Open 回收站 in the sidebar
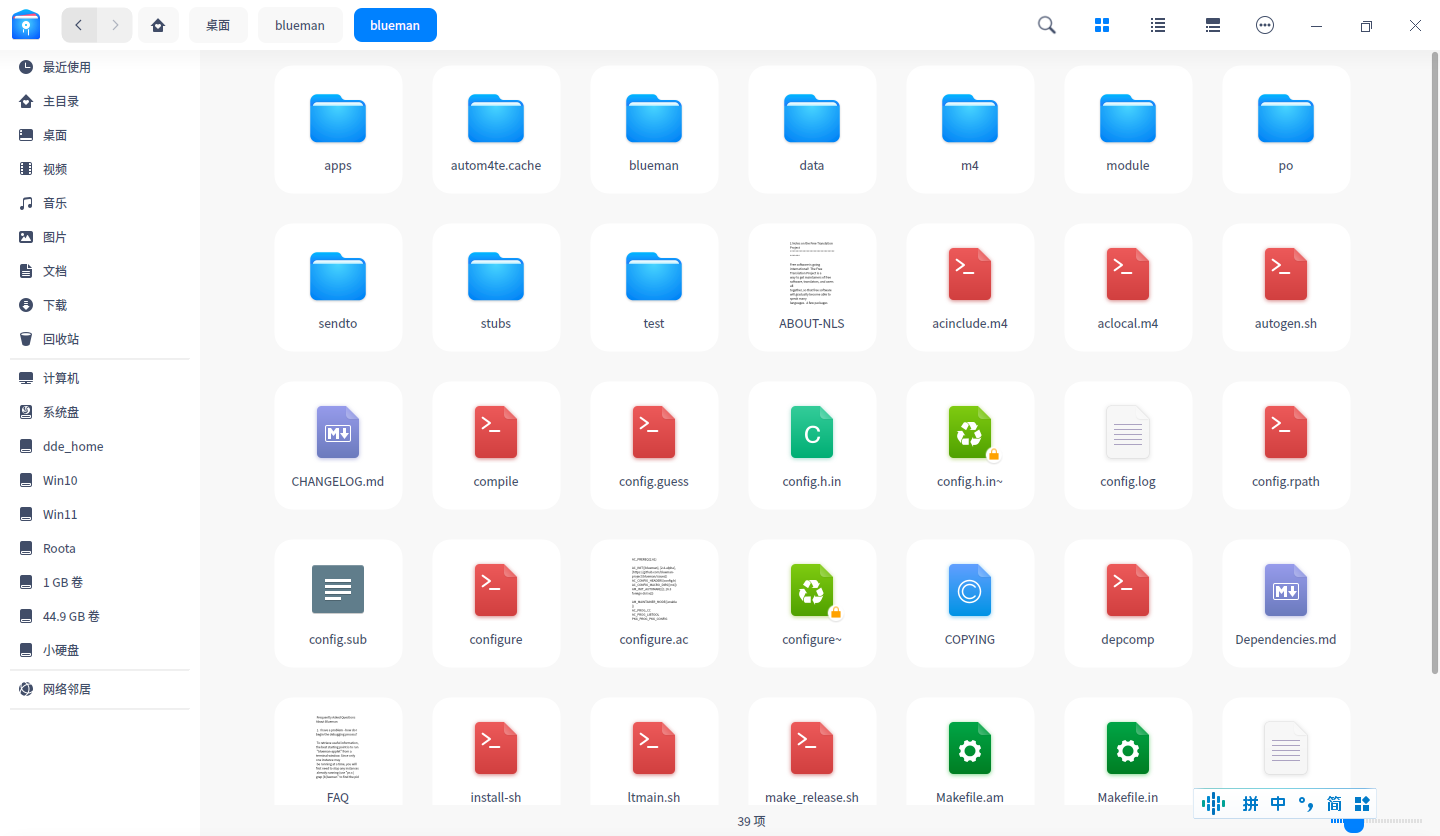The image size is (1440, 836). pyautogui.click(x=61, y=339)
